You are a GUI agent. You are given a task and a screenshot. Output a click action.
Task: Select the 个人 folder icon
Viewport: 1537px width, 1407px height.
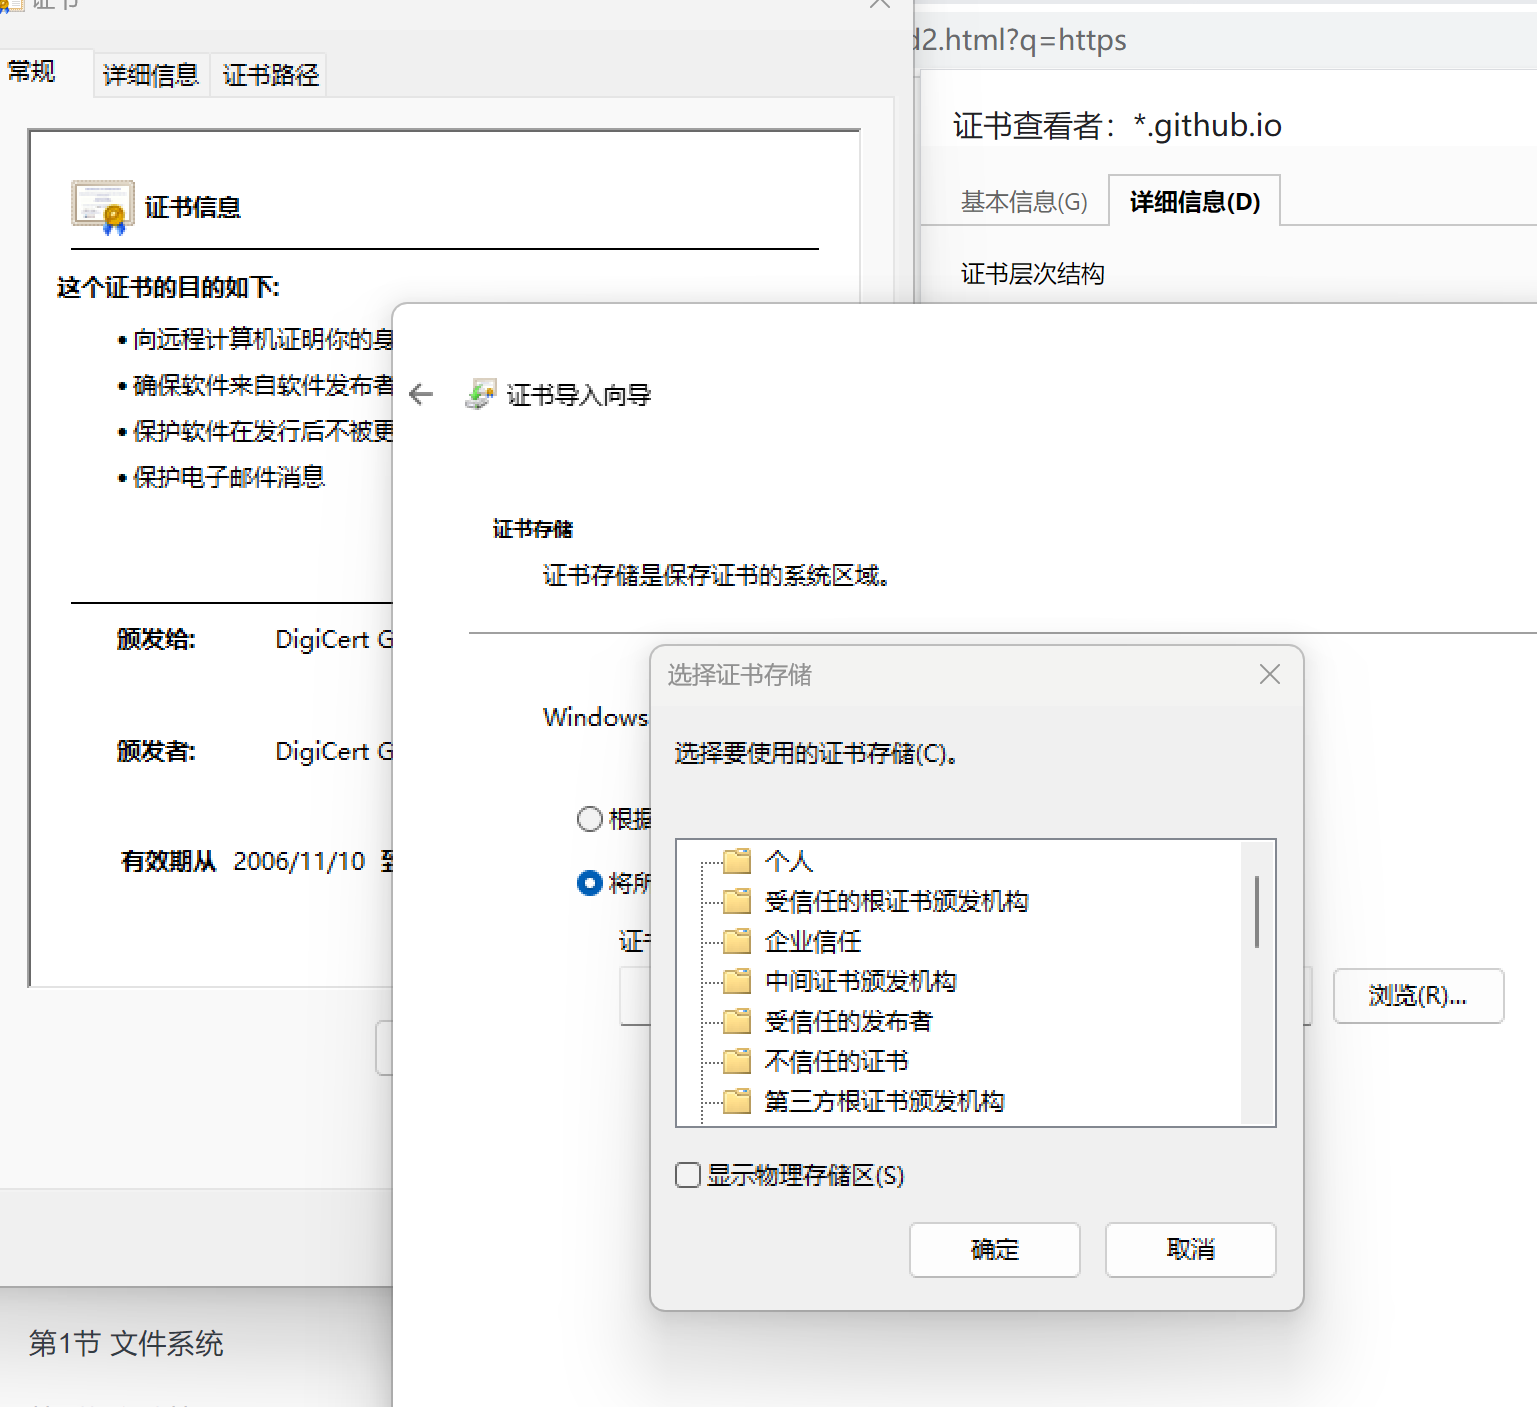(x=737, y=861)
